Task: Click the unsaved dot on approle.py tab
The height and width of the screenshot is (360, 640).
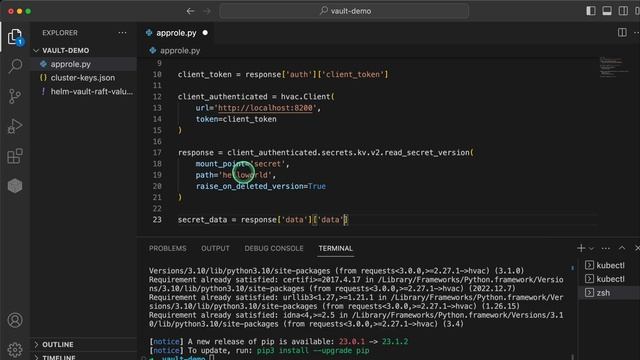Action: pos(205,33)
